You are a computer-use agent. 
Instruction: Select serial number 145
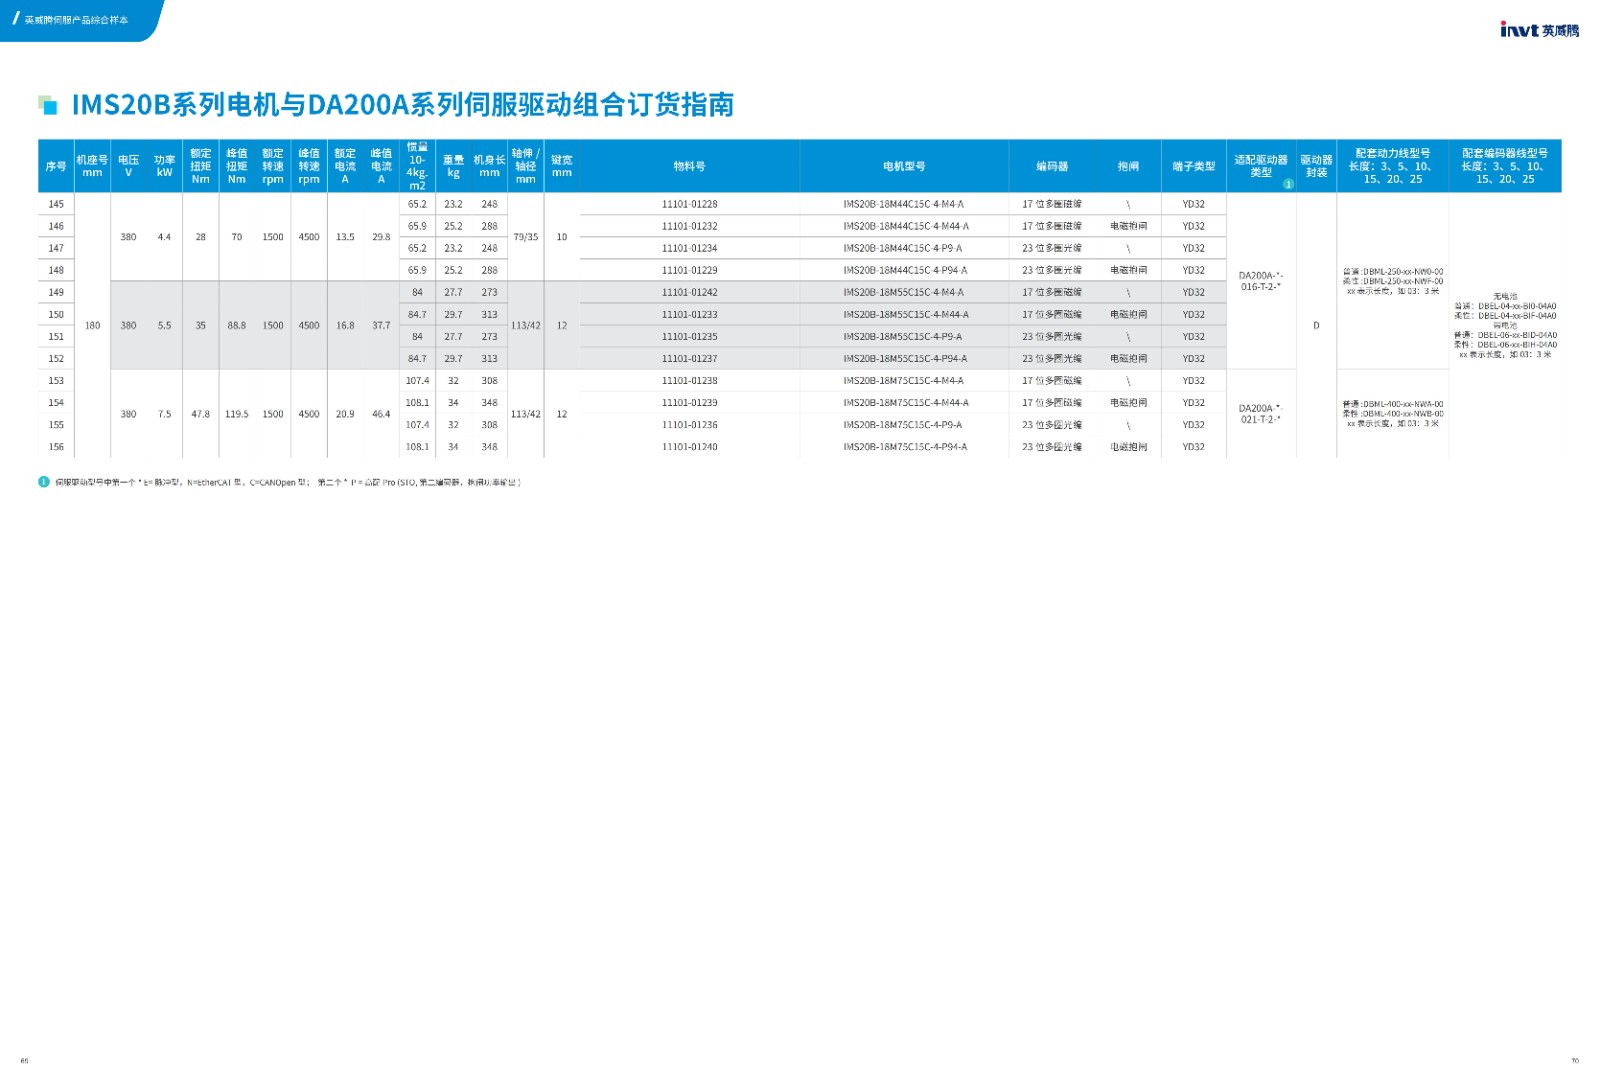tap(56, 204)
